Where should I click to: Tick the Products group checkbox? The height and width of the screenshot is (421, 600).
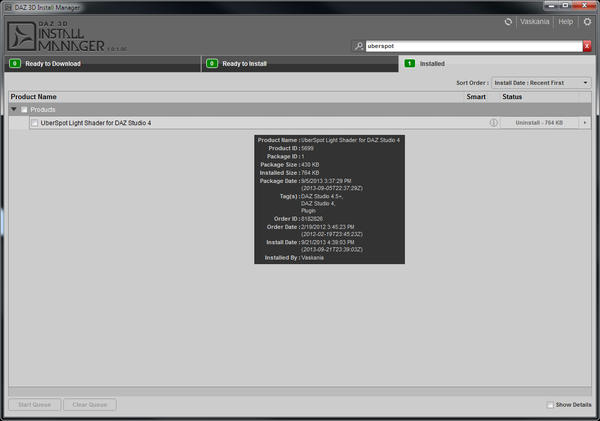tap(24, 110)
